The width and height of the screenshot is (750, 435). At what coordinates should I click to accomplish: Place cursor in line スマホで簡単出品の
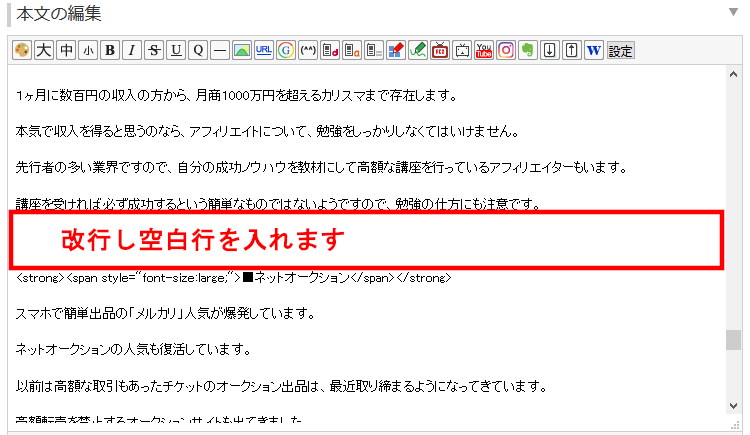(165, 314)
